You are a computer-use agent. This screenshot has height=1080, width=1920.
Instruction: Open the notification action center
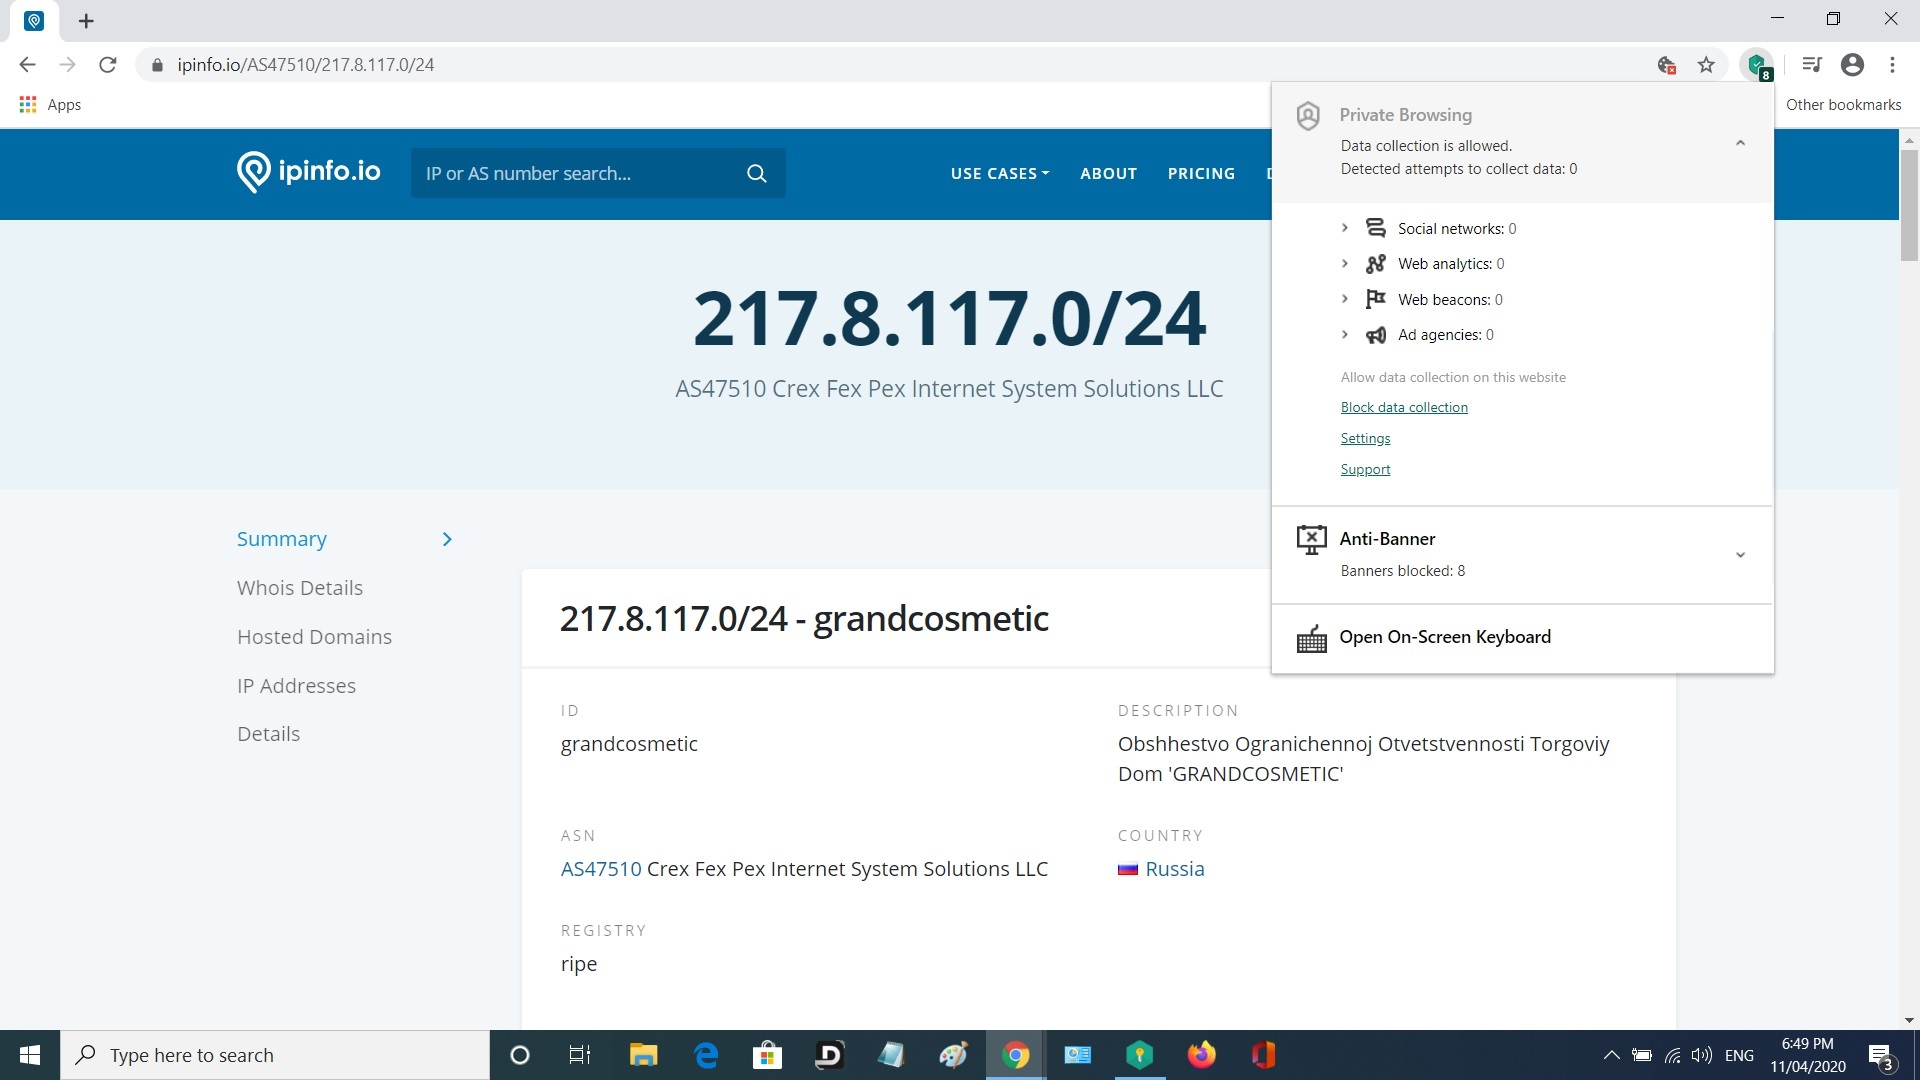point(1881,1055)
